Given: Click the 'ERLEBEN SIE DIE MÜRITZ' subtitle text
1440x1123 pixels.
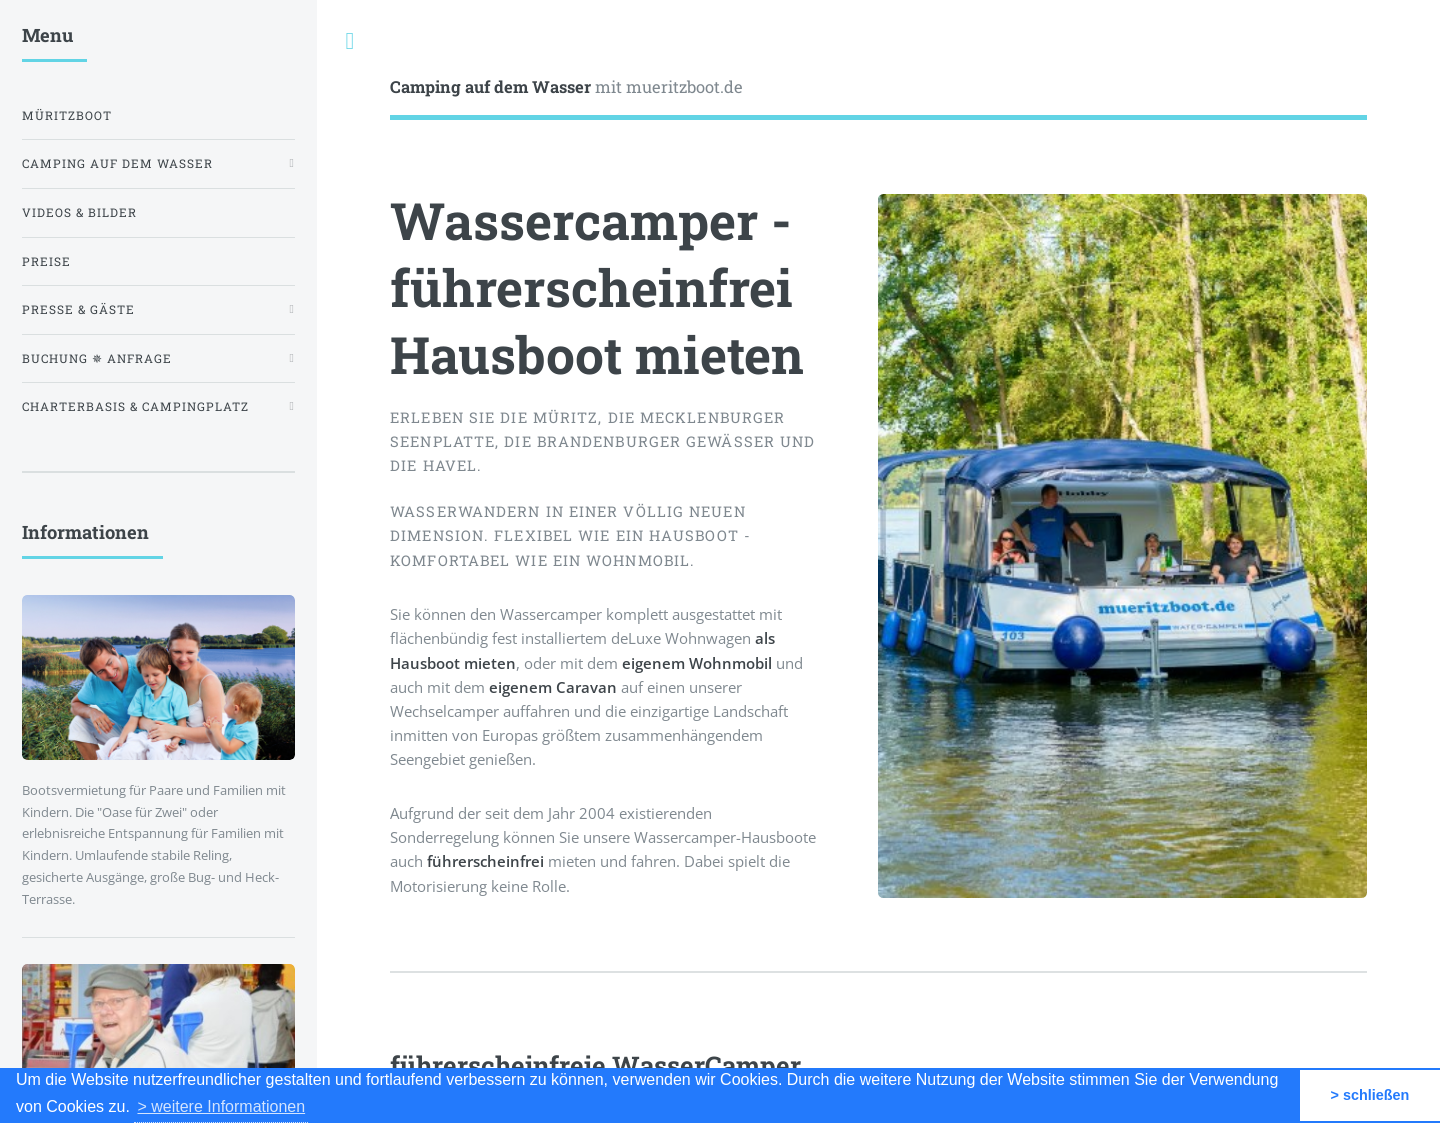Looking at the screenshot, I should [x=602, y=441].
